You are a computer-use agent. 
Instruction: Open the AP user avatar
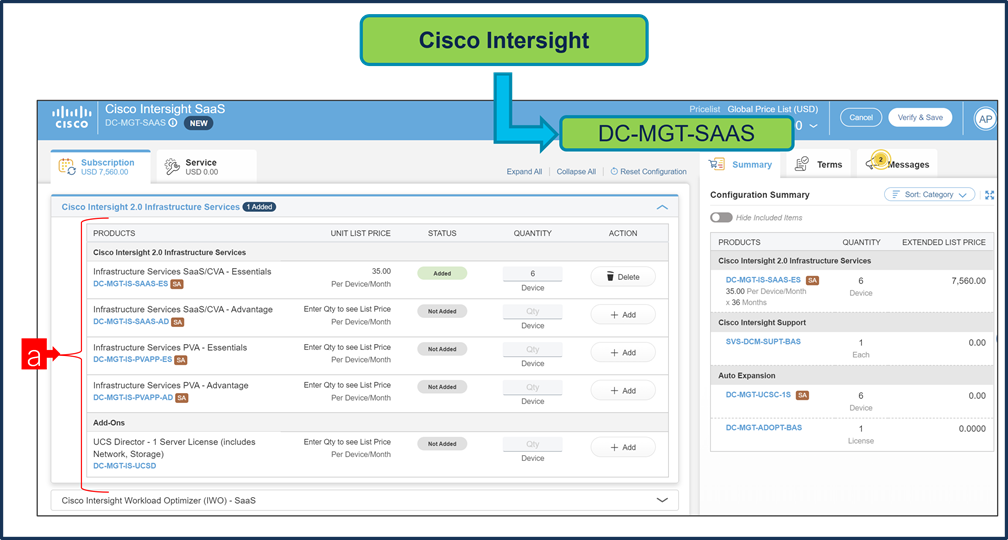coord(984,119)
